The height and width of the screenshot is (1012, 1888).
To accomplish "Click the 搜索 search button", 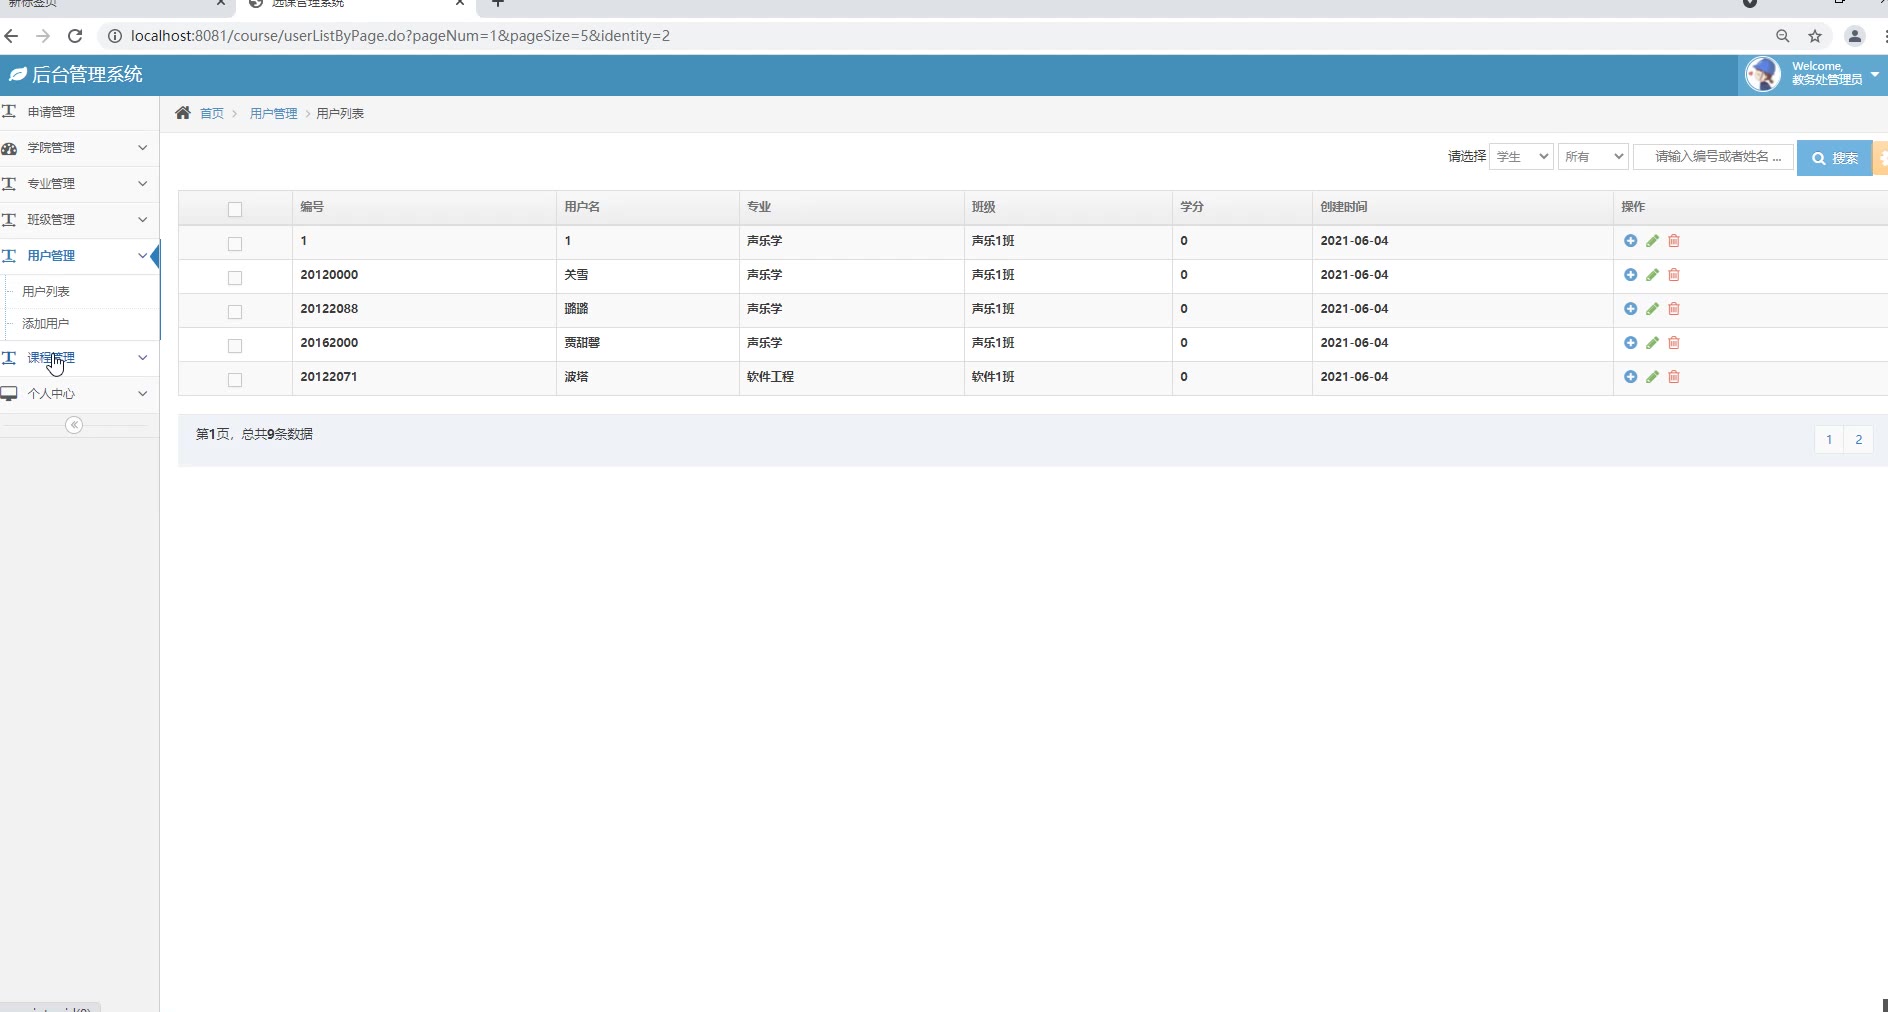I will tap(1834, 158).
